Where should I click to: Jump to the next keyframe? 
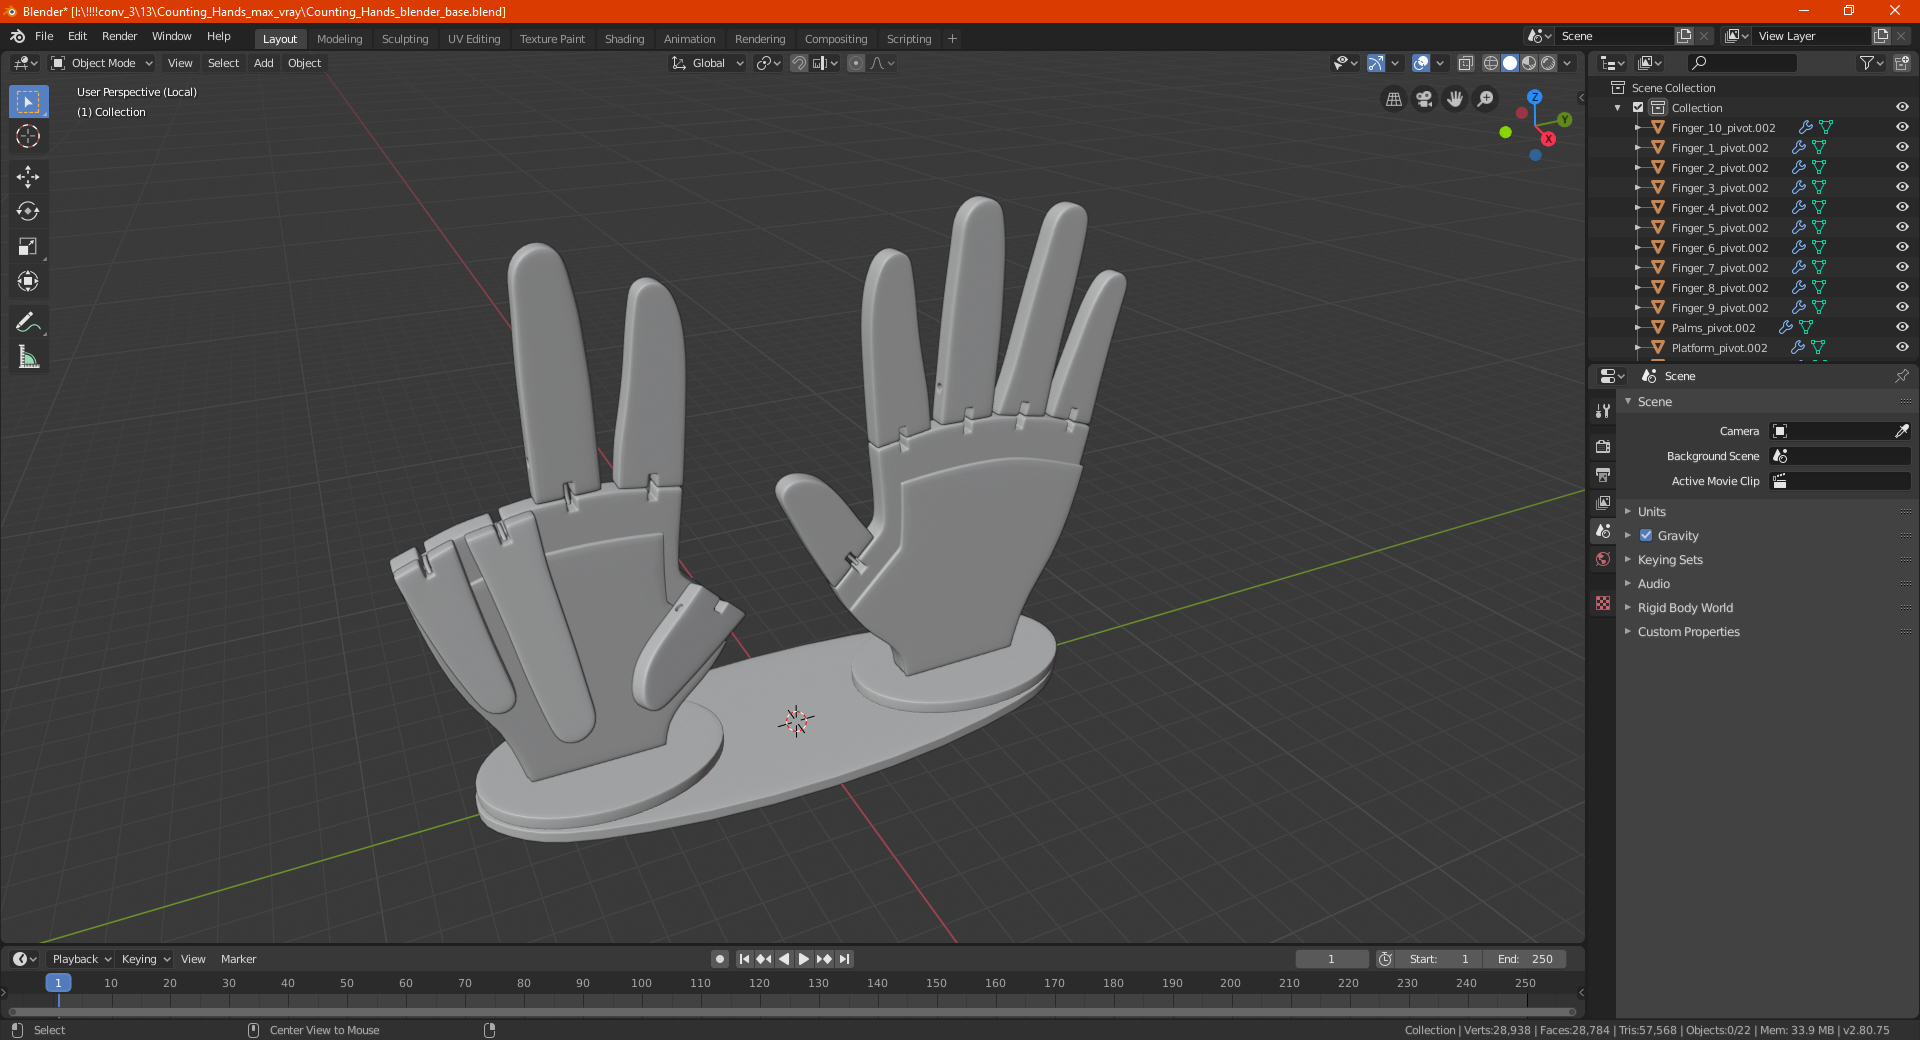pyautogui.click(x=824, y=959)
